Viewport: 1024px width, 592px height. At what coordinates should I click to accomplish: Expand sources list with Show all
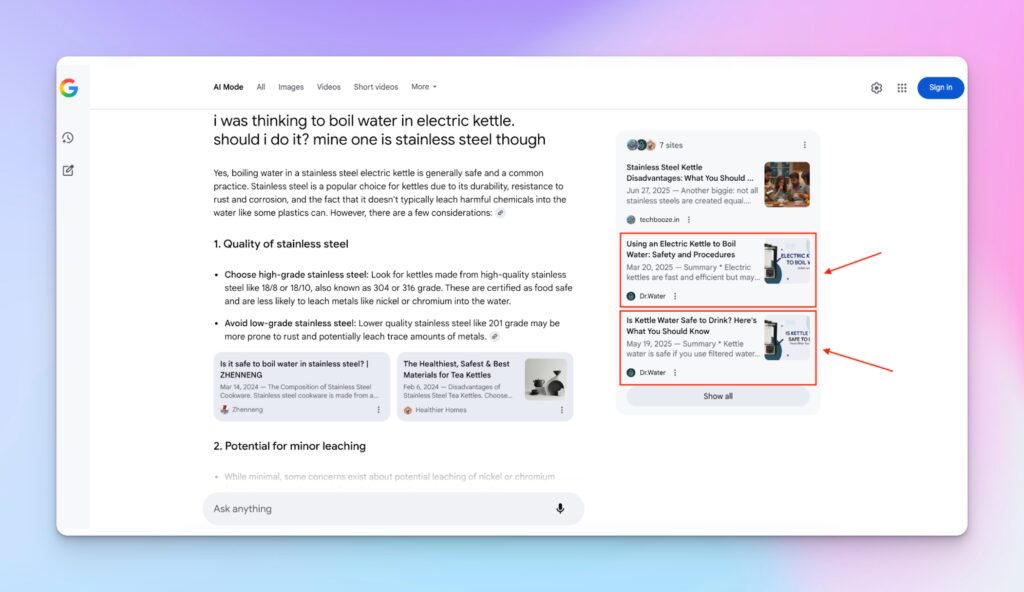(x=717, y=397)
